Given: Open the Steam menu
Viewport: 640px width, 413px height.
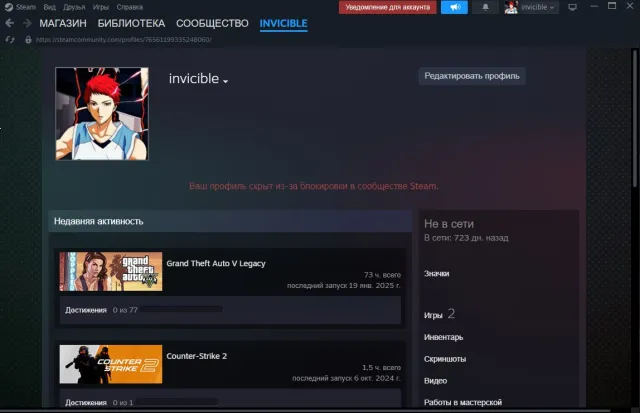Looking at the screenshot, I should pyautogui.click(x=26, y=7).
